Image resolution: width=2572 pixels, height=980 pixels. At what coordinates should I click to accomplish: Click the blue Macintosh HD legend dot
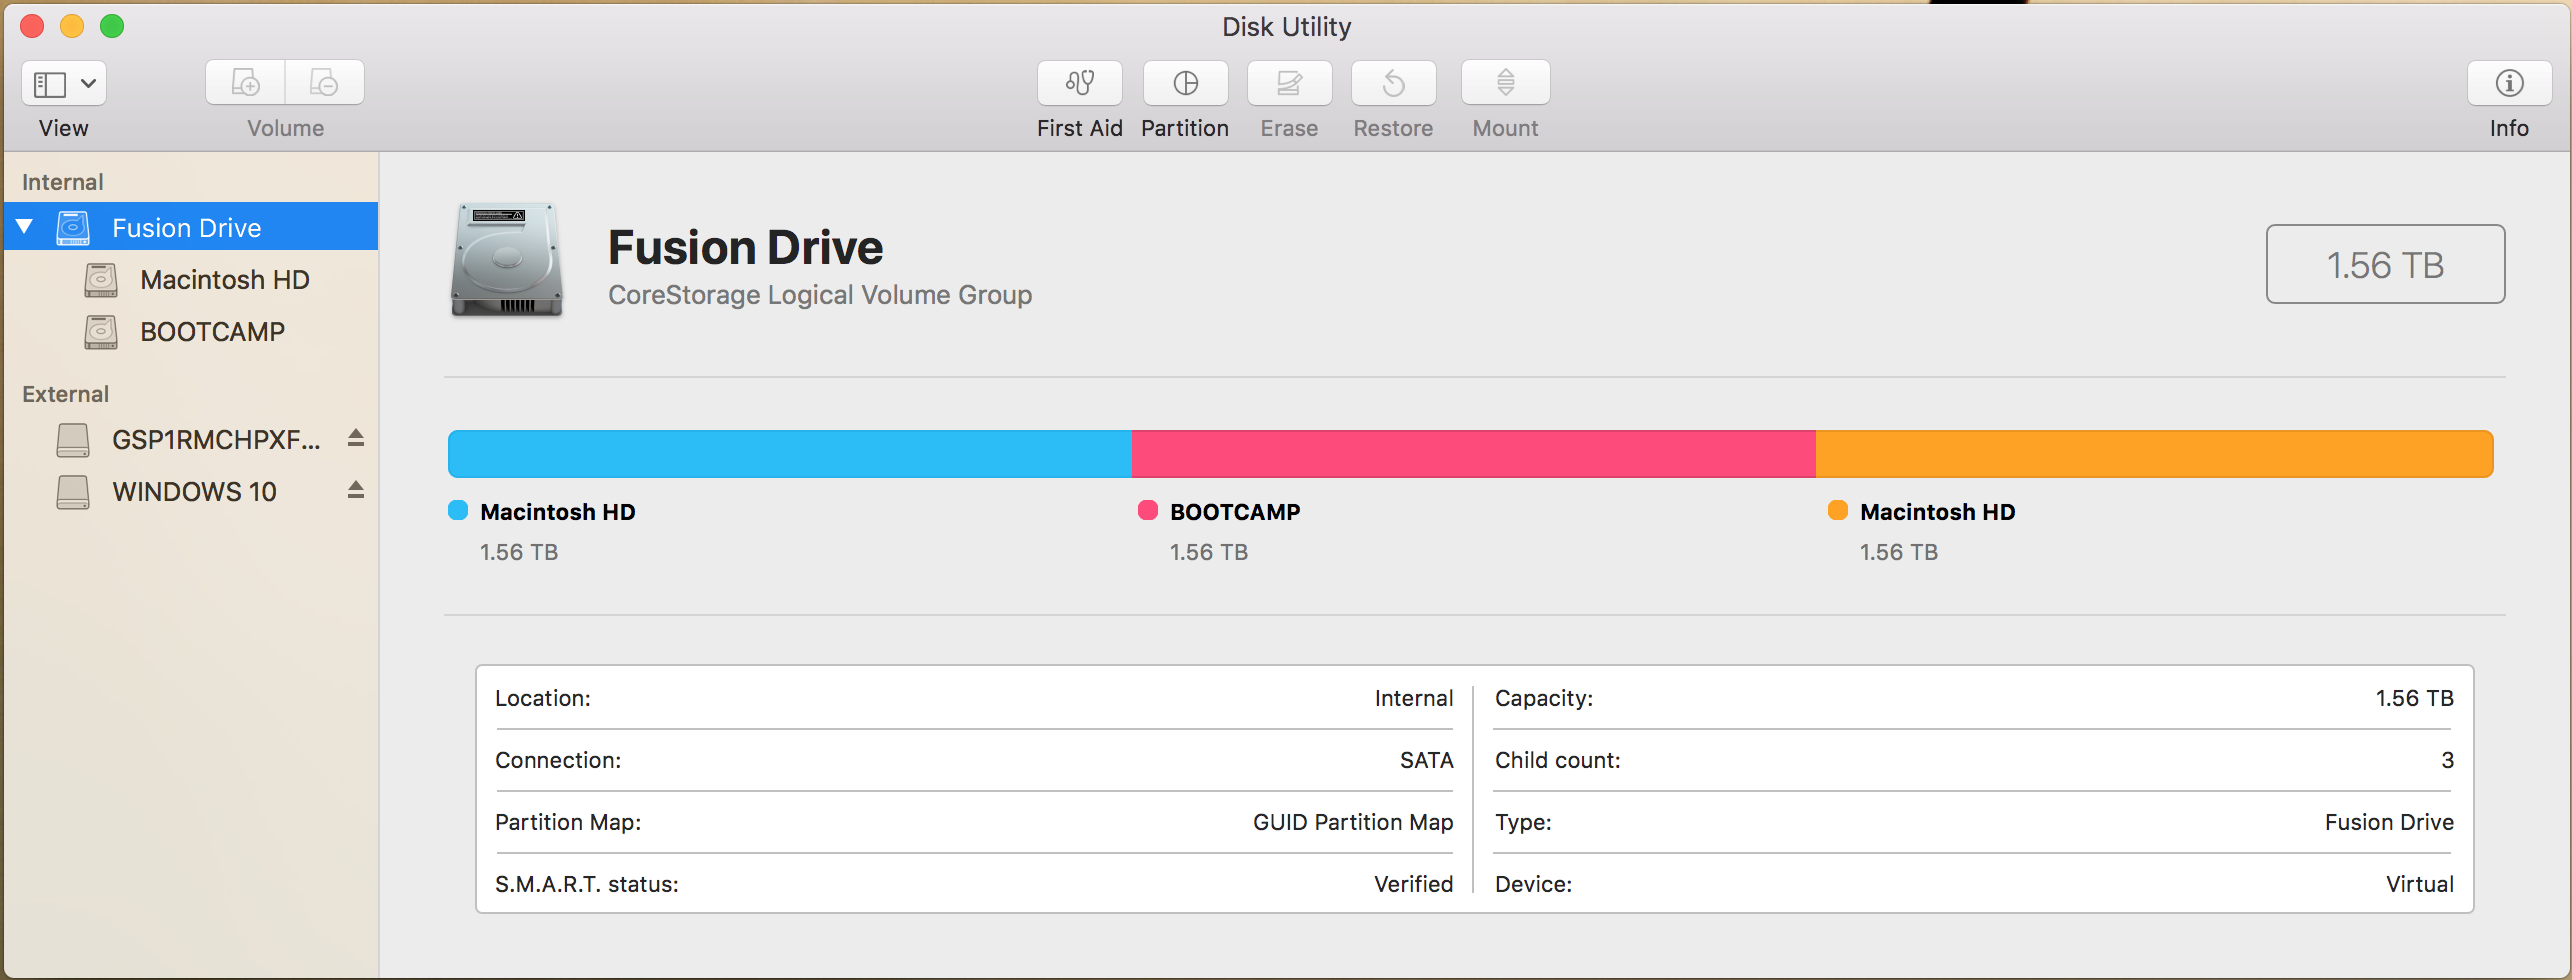point(458,510)
